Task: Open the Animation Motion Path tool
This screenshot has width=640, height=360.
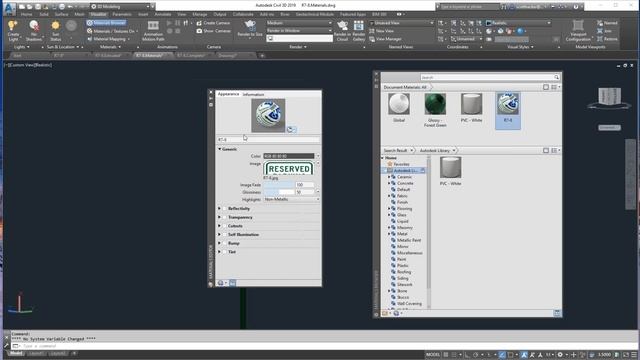Action: point(153,30)
